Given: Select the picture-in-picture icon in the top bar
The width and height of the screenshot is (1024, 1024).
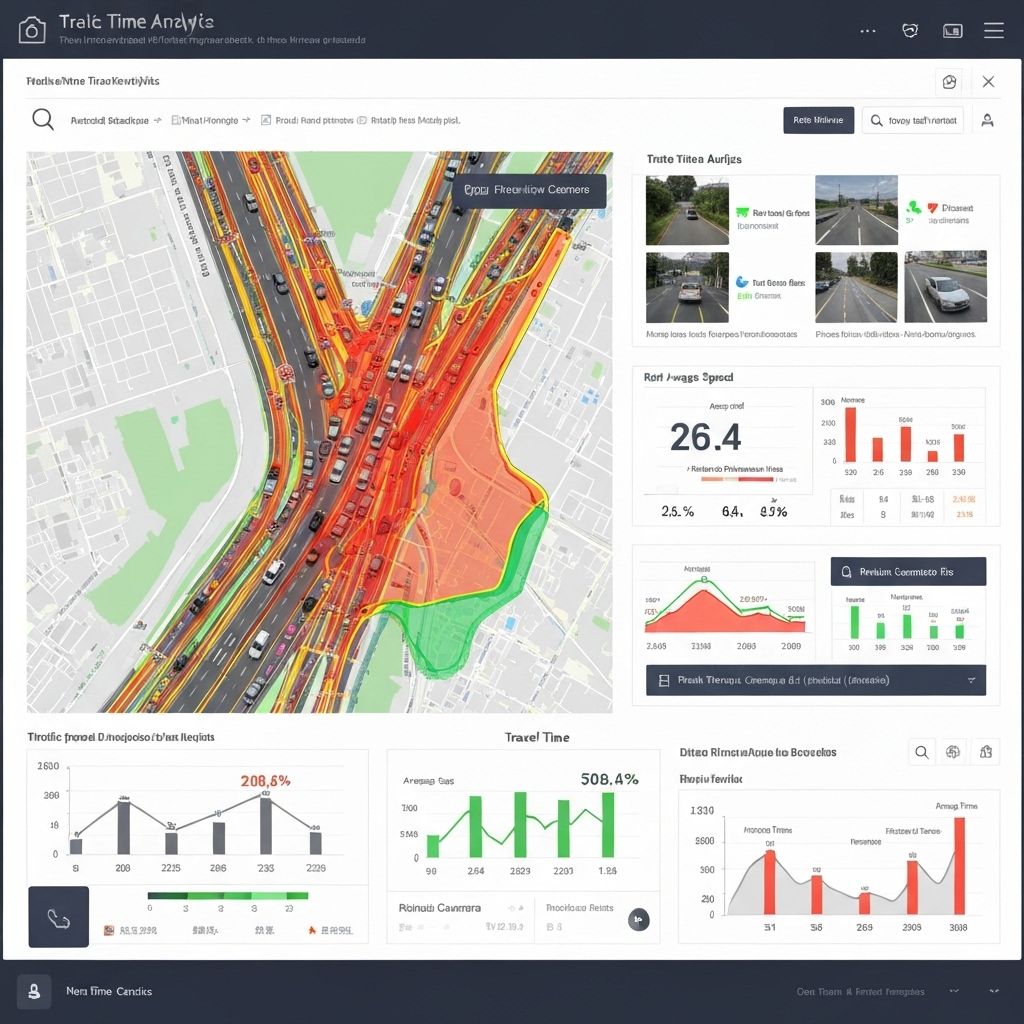Looking at the screenshot, I should [x=952, y=30].
